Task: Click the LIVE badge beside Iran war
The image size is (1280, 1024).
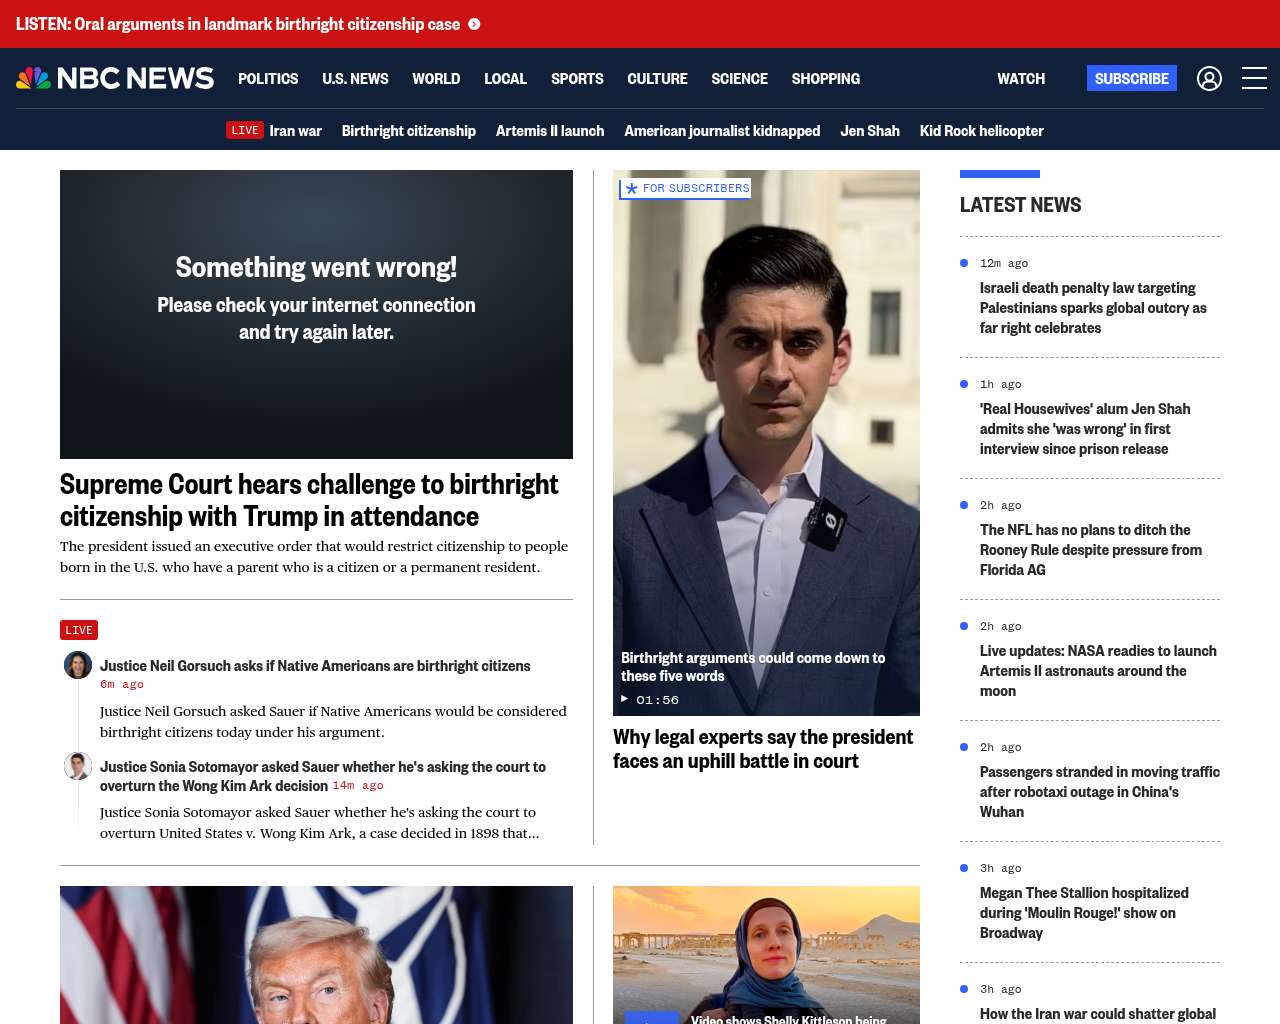Action: (x=245, y=131)
